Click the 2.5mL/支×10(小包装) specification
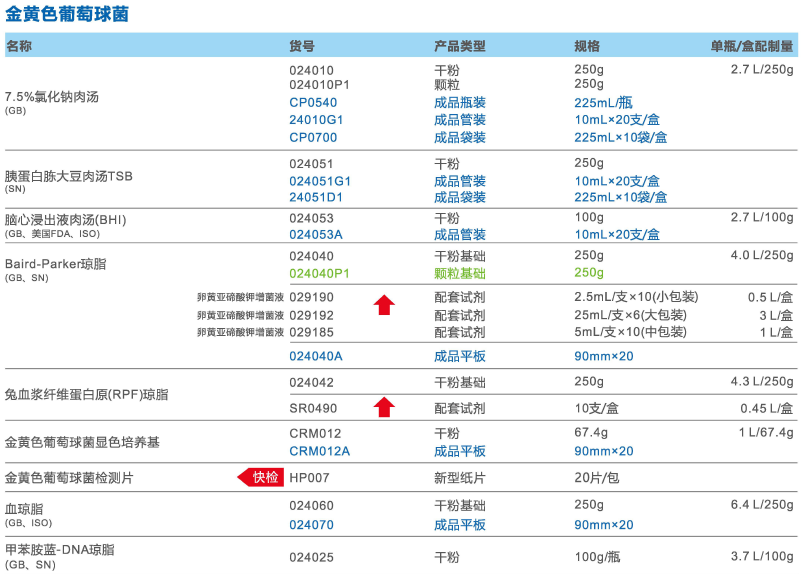The height and width of the screenshot is (574, 801). 637,297
